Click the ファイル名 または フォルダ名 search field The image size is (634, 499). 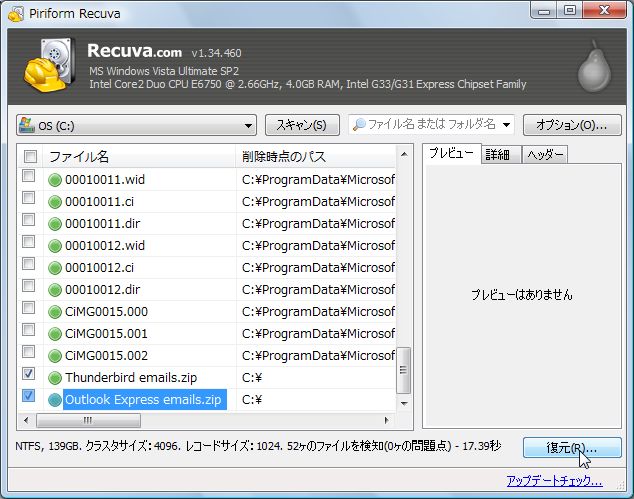pos(432,125)
